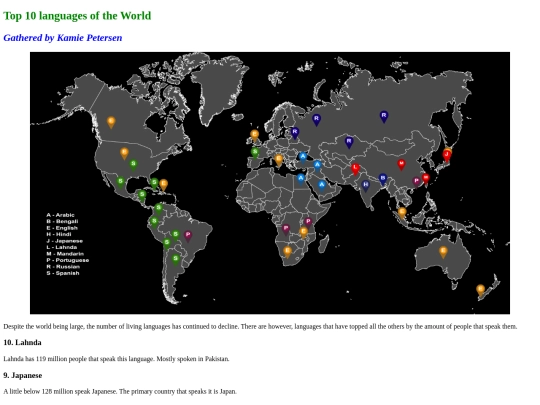The height and width of the screenshot is (405, 540).
Task: Click the green Spanish pin over Spain
Action: tap(255, 153)
